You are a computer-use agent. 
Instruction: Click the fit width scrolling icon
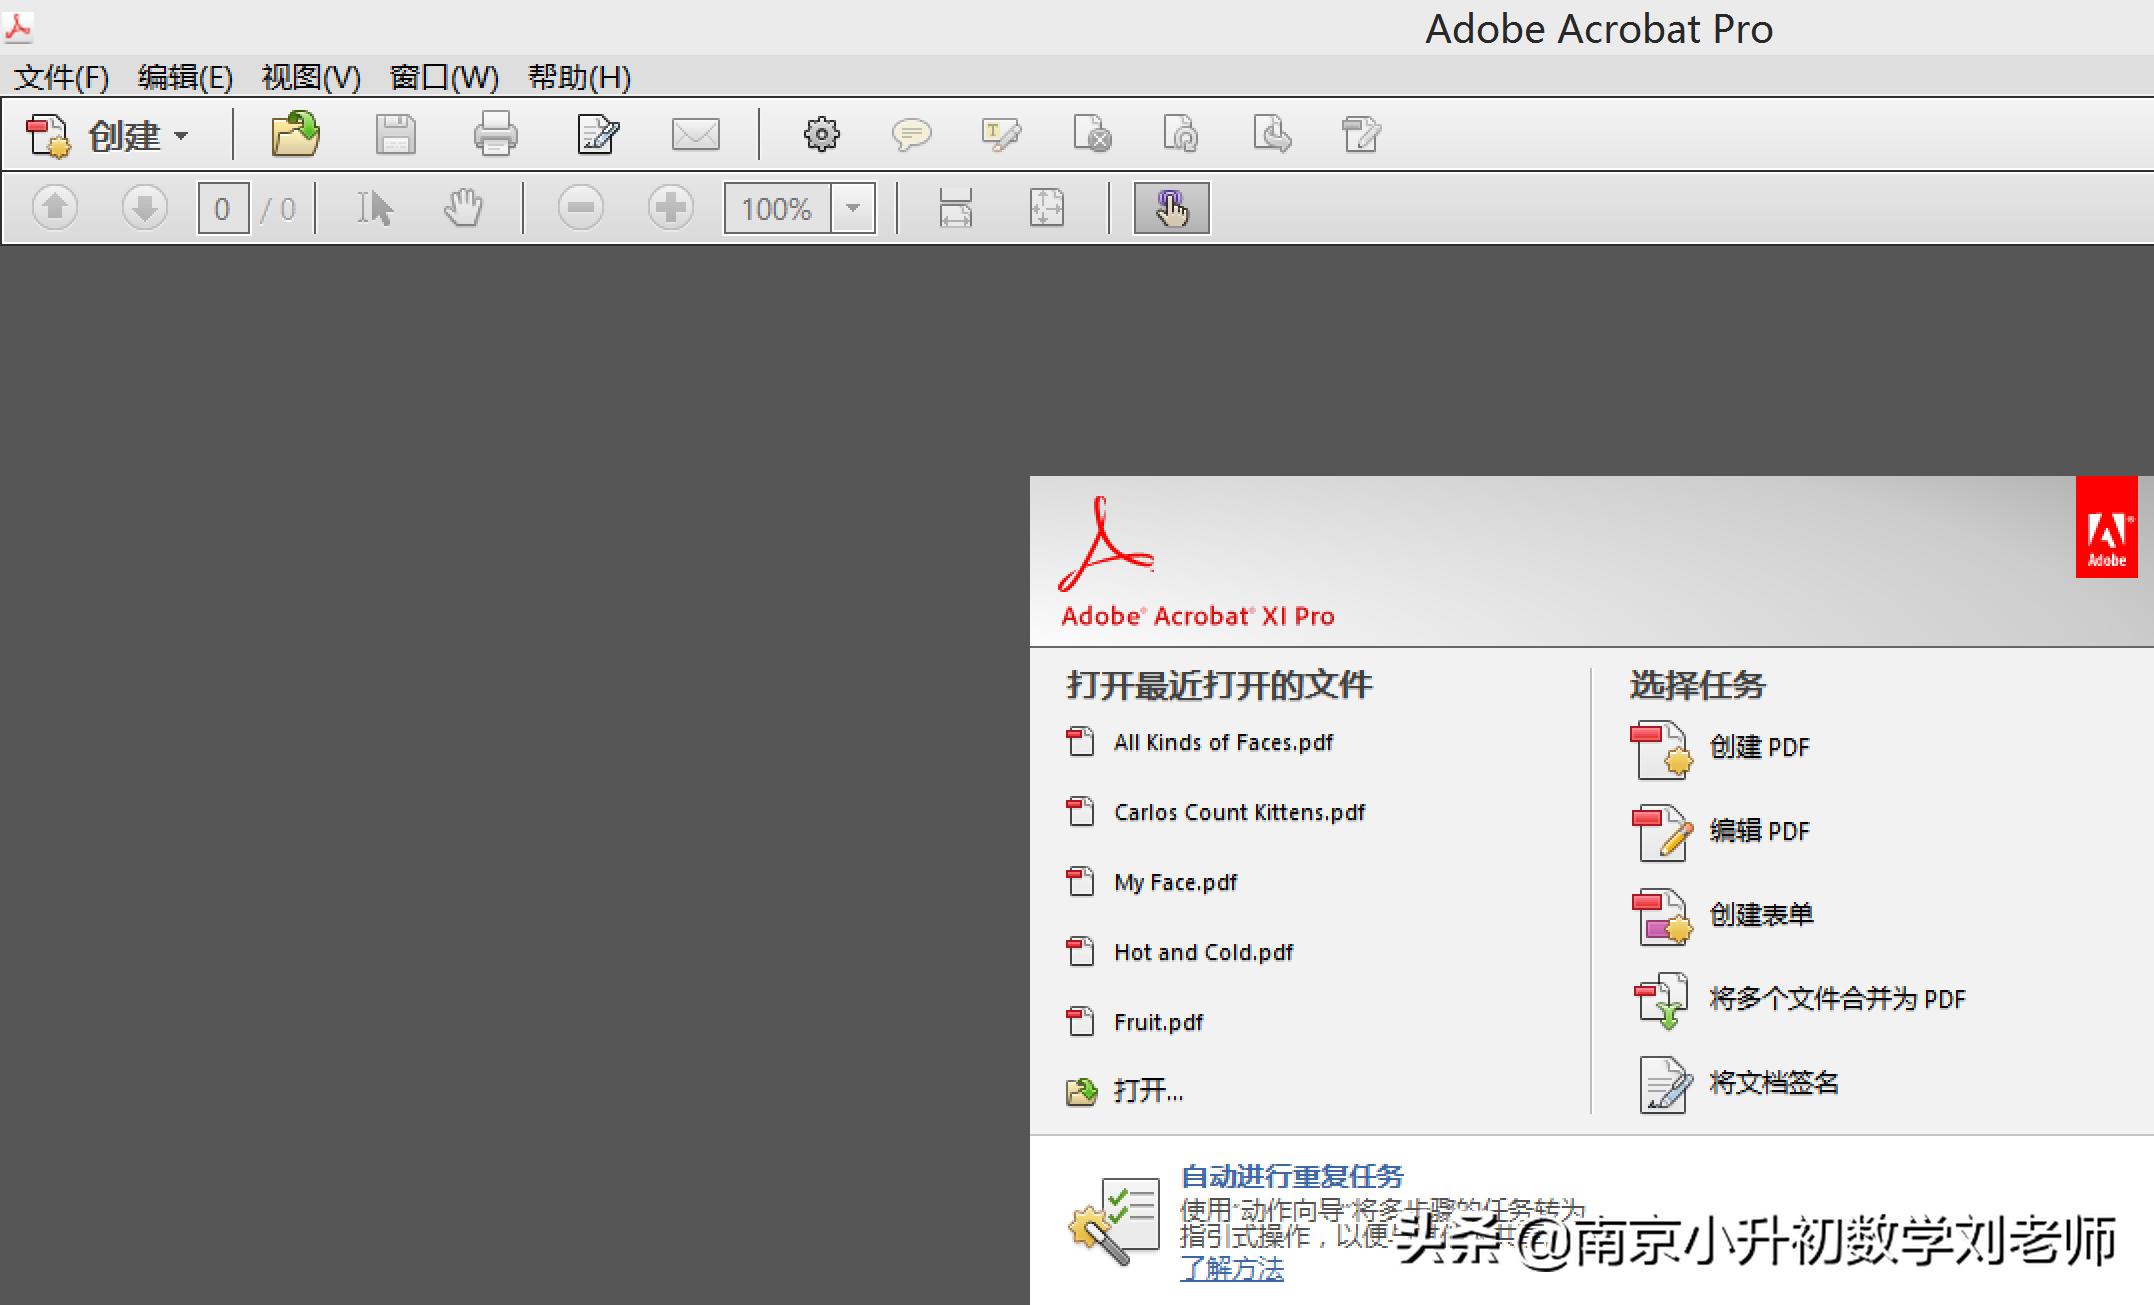955,208
